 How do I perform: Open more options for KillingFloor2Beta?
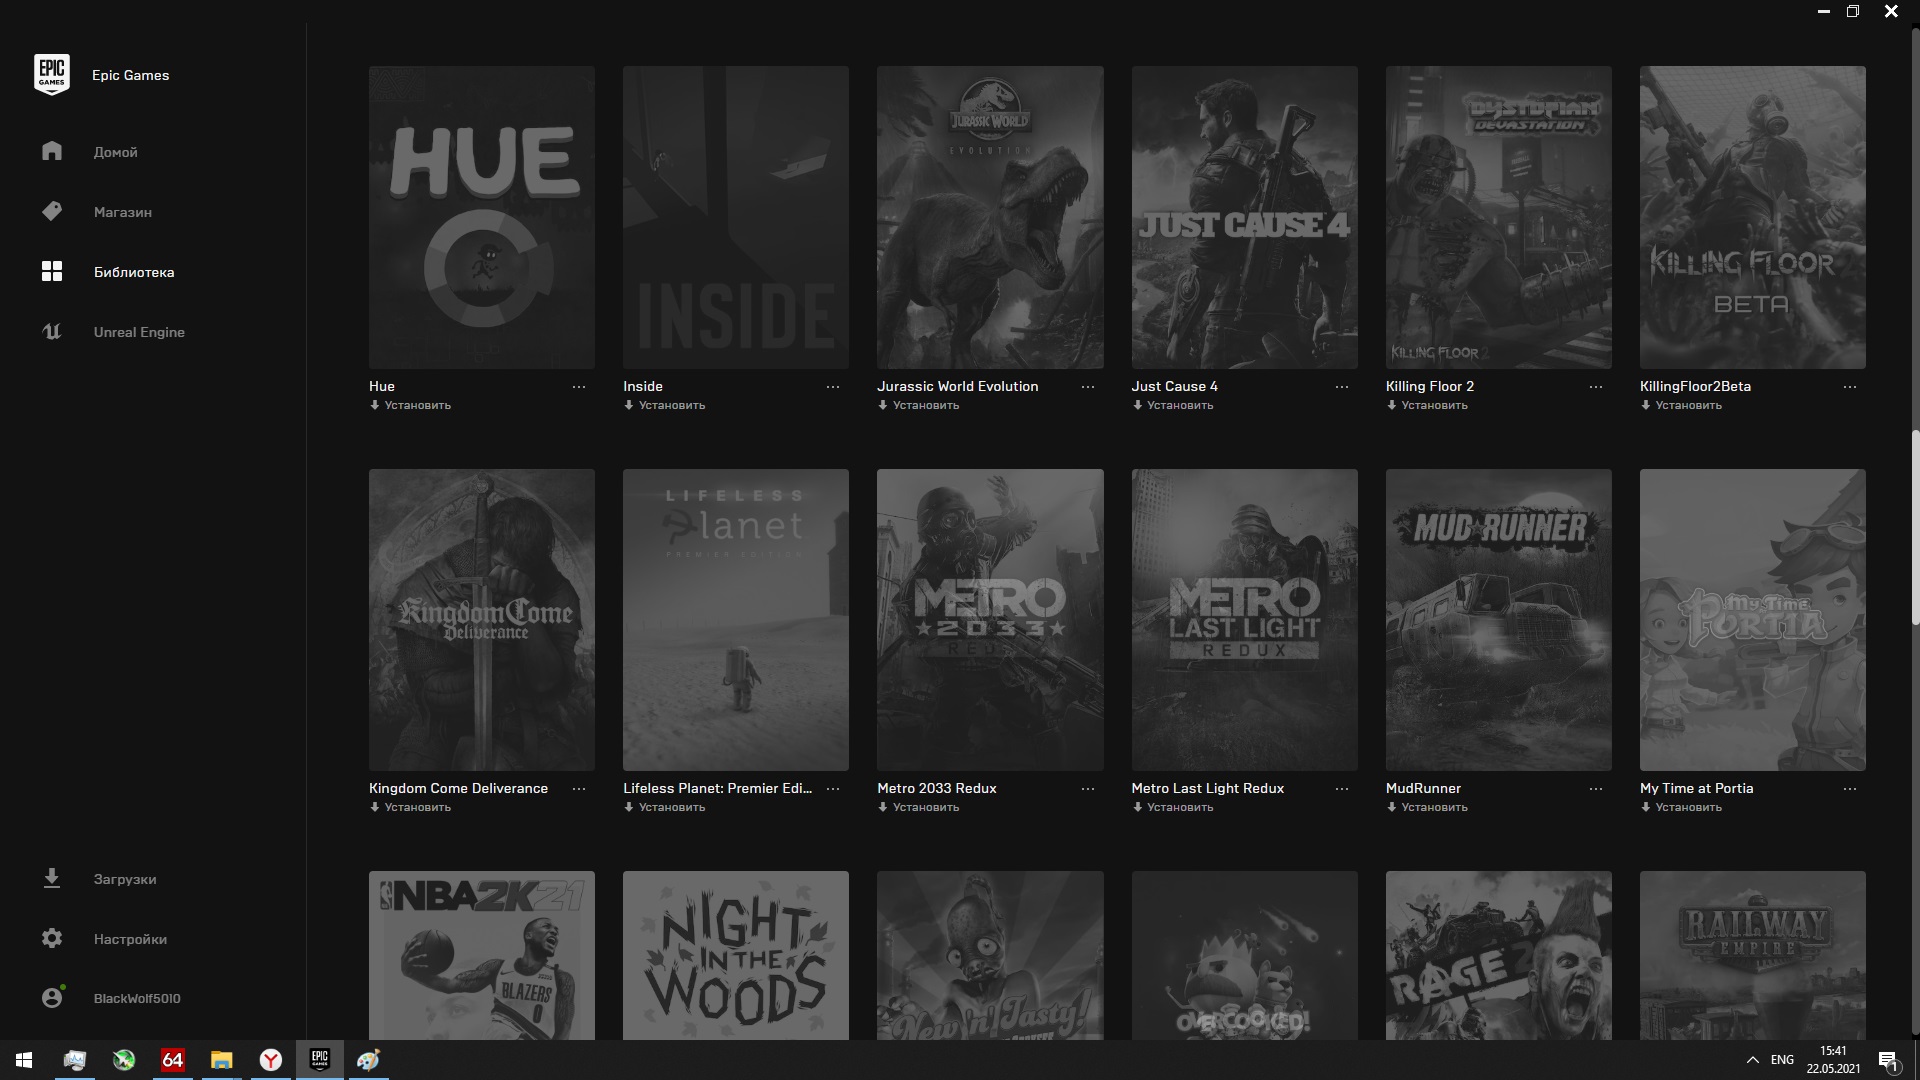click(1850, 386)
